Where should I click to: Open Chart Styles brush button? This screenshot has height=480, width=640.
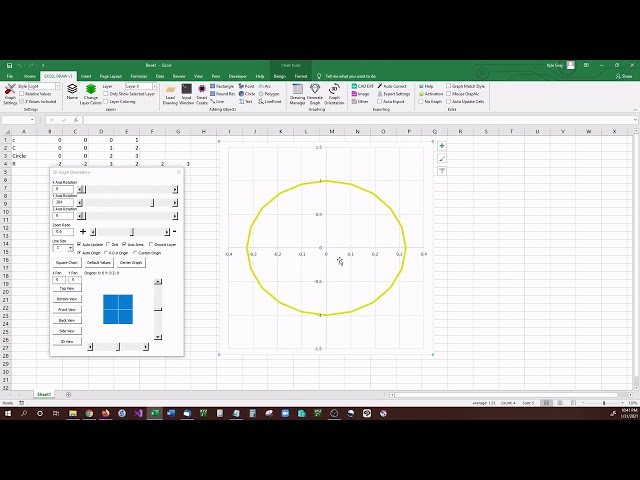tap(442, 158)
